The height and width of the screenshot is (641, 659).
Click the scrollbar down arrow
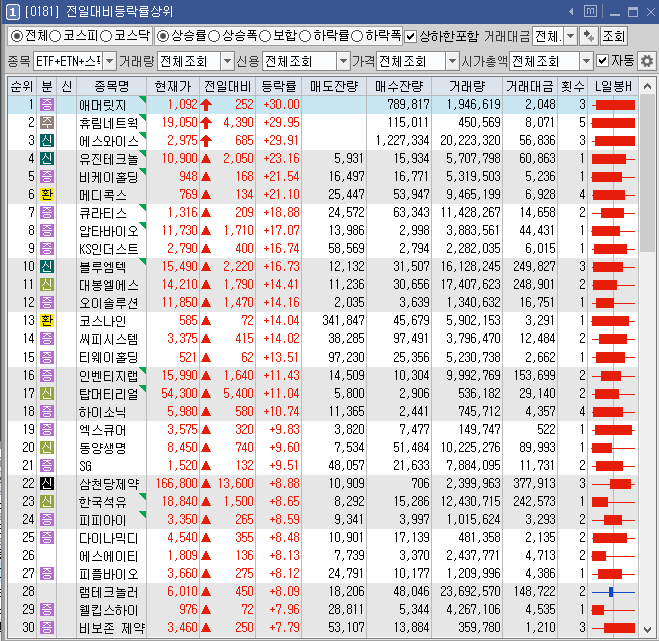coord(648,629)
